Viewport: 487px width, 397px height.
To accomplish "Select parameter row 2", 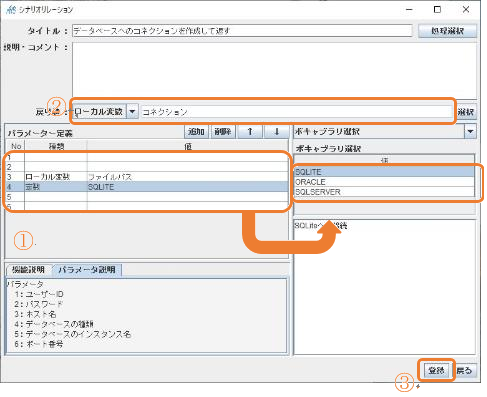I will click(147, 167).
